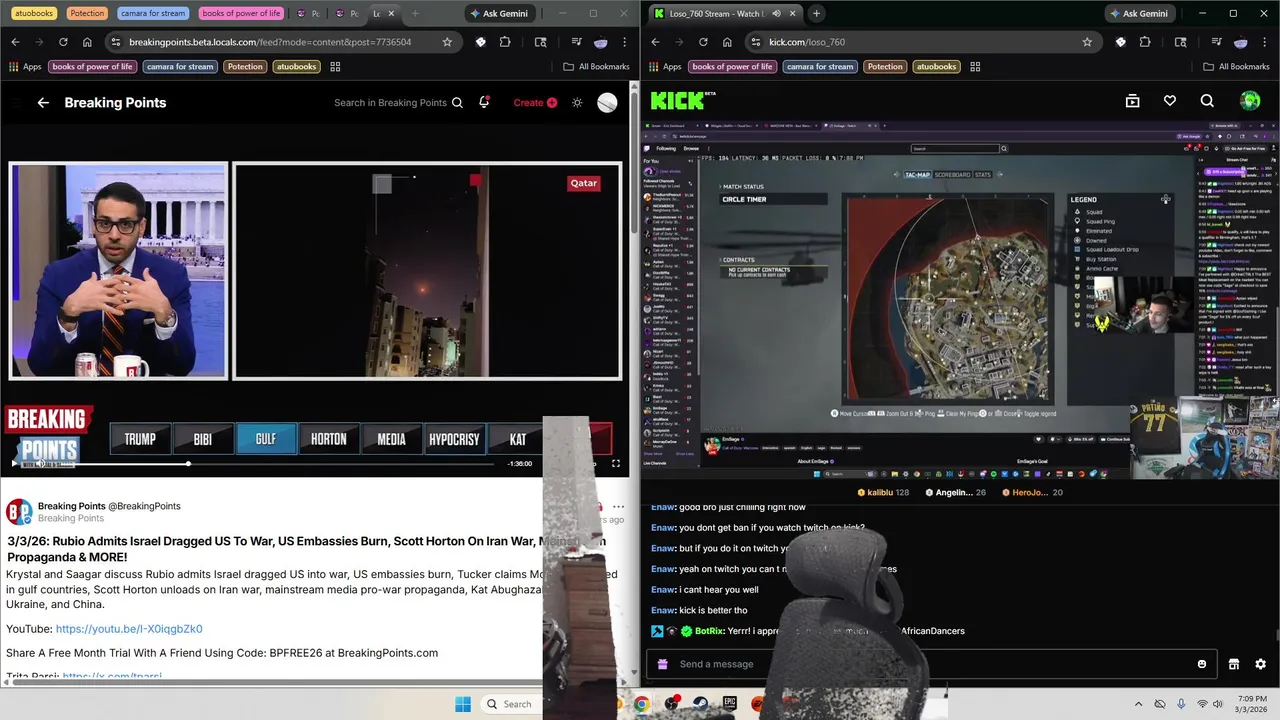Open the Breaking Points user avatar menu
Image resolution: width=1280 pixels, height=720 pixels.
pyautogui.click(x=607, y=103)
